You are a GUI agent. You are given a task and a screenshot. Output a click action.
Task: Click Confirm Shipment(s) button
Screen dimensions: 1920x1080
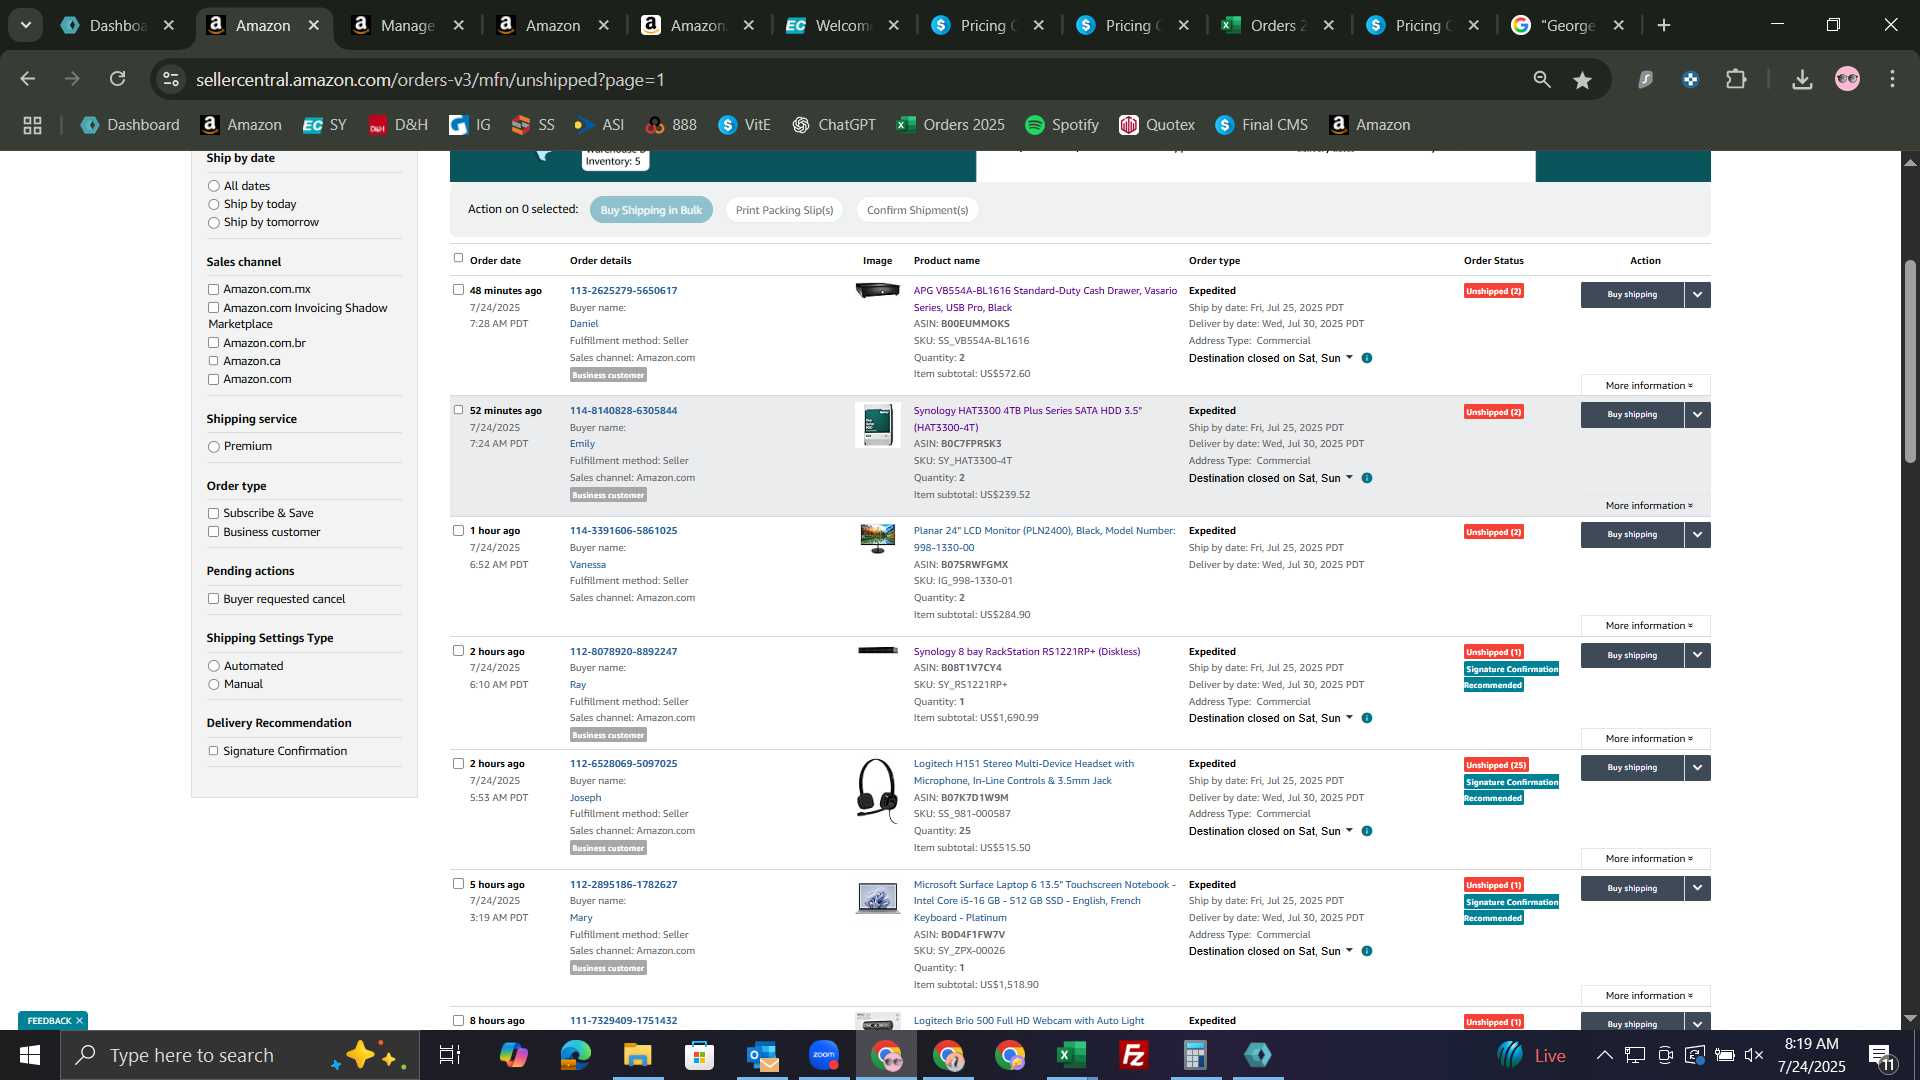917,210
